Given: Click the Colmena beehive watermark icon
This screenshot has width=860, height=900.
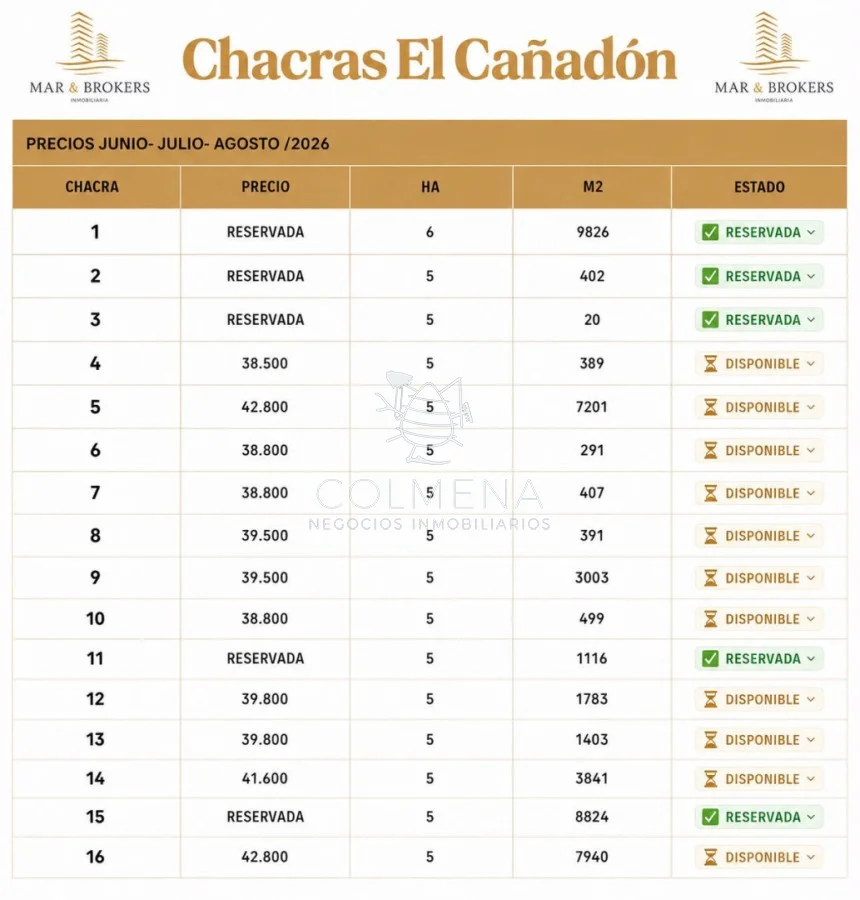Looking at the screenshot, I should coord(424,416).
